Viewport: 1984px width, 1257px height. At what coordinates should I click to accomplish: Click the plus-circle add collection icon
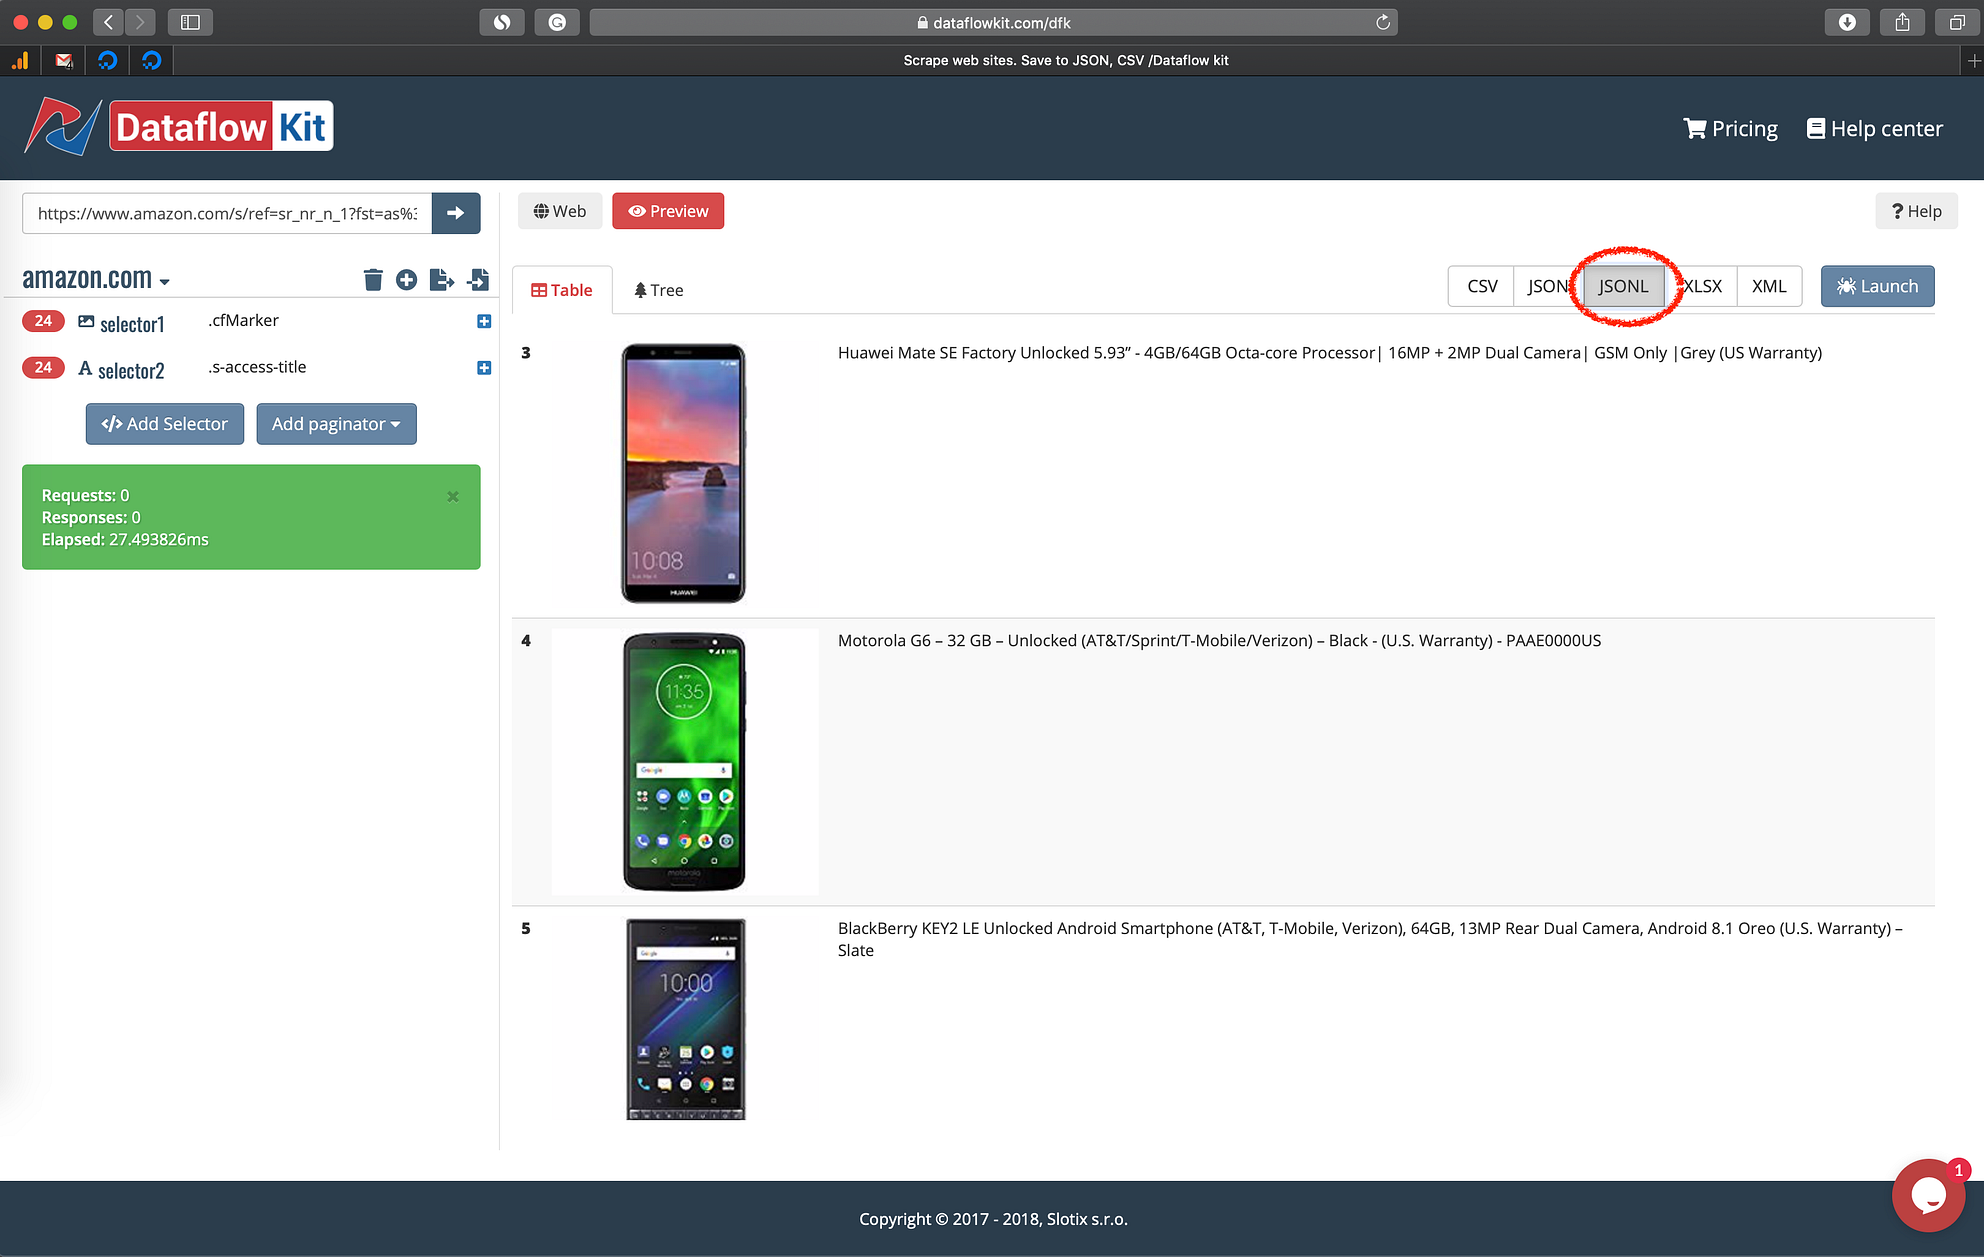pos(406,280)
